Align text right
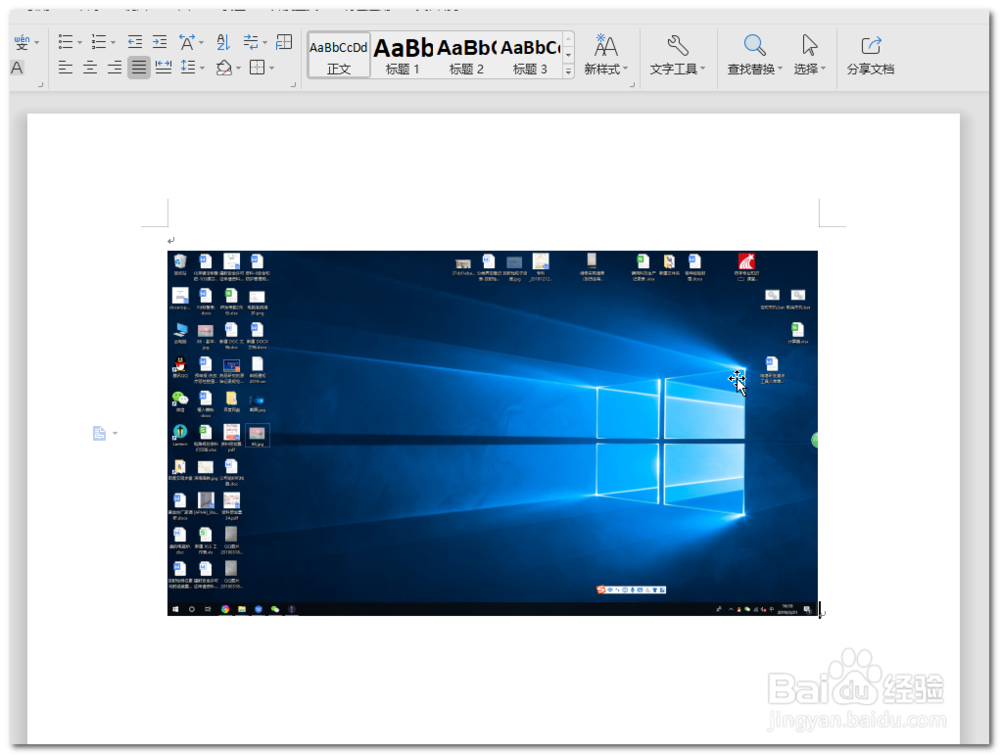 114,67
